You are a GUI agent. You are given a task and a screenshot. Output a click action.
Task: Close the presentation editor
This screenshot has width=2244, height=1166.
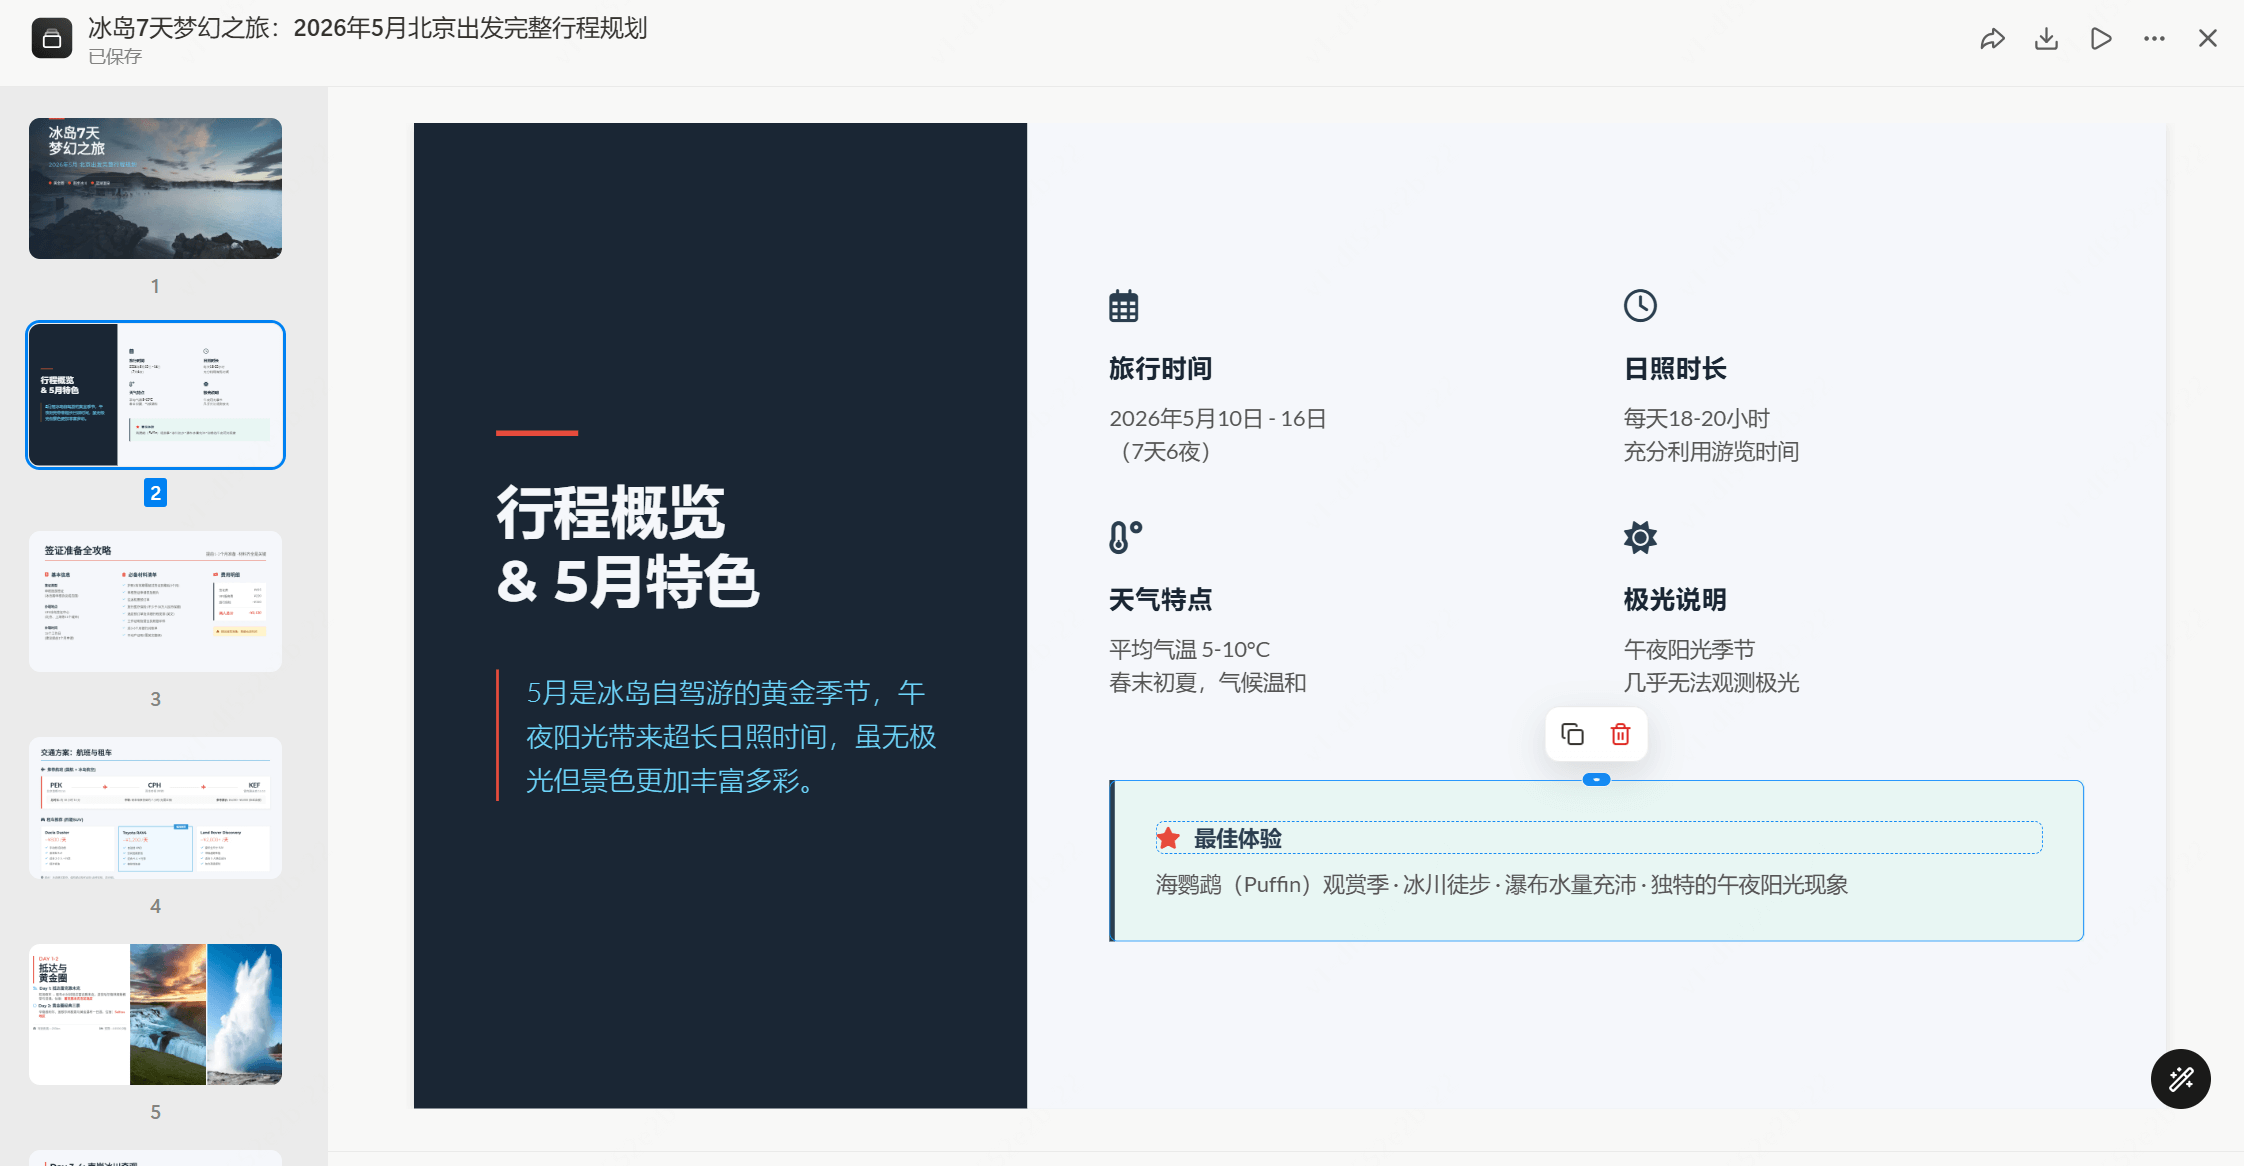click(x=2208, y=39)
